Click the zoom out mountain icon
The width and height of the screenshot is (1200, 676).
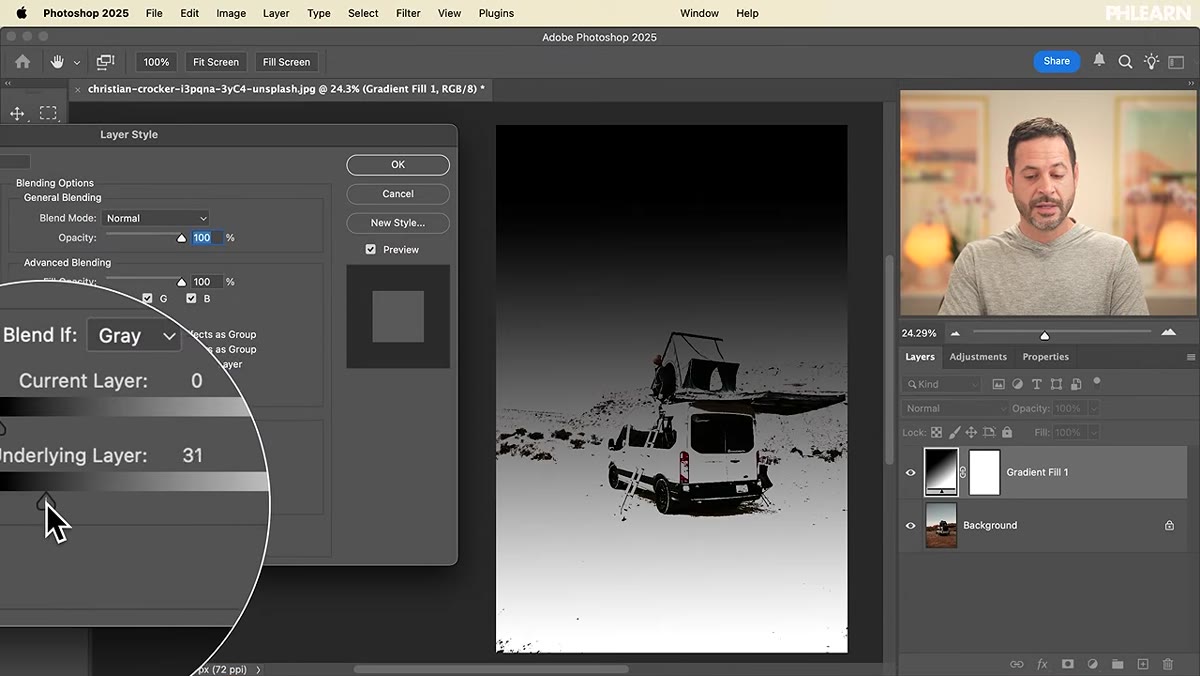pyautogui.click(x=955, y=333)
